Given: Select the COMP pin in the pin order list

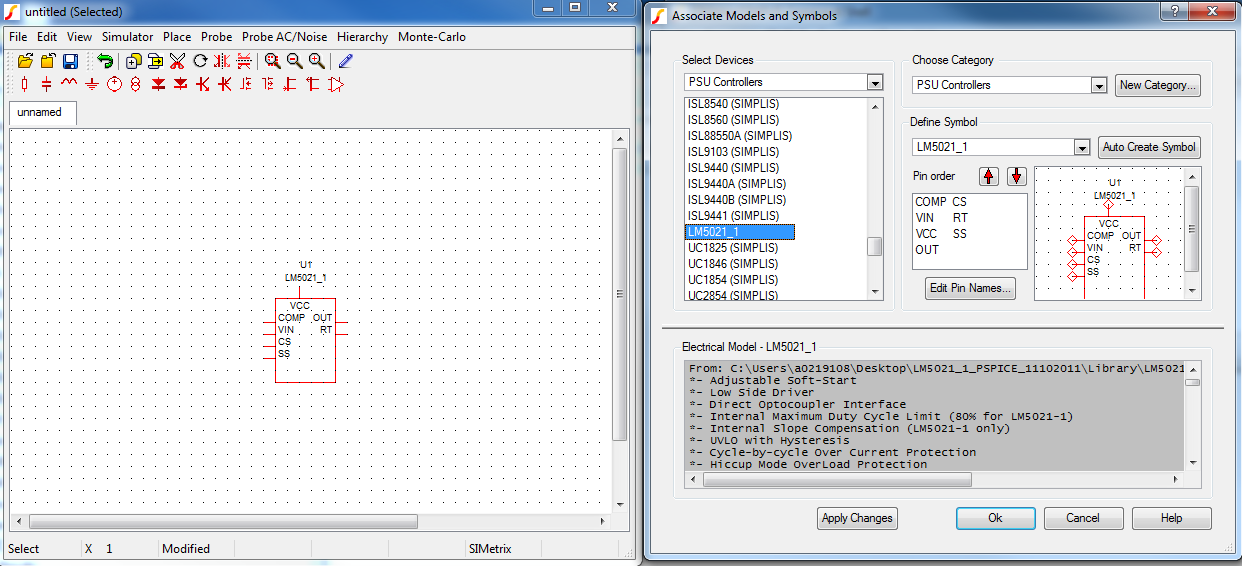Looking at the screenshot, I should pyautogui.click(x=930, y=202).
